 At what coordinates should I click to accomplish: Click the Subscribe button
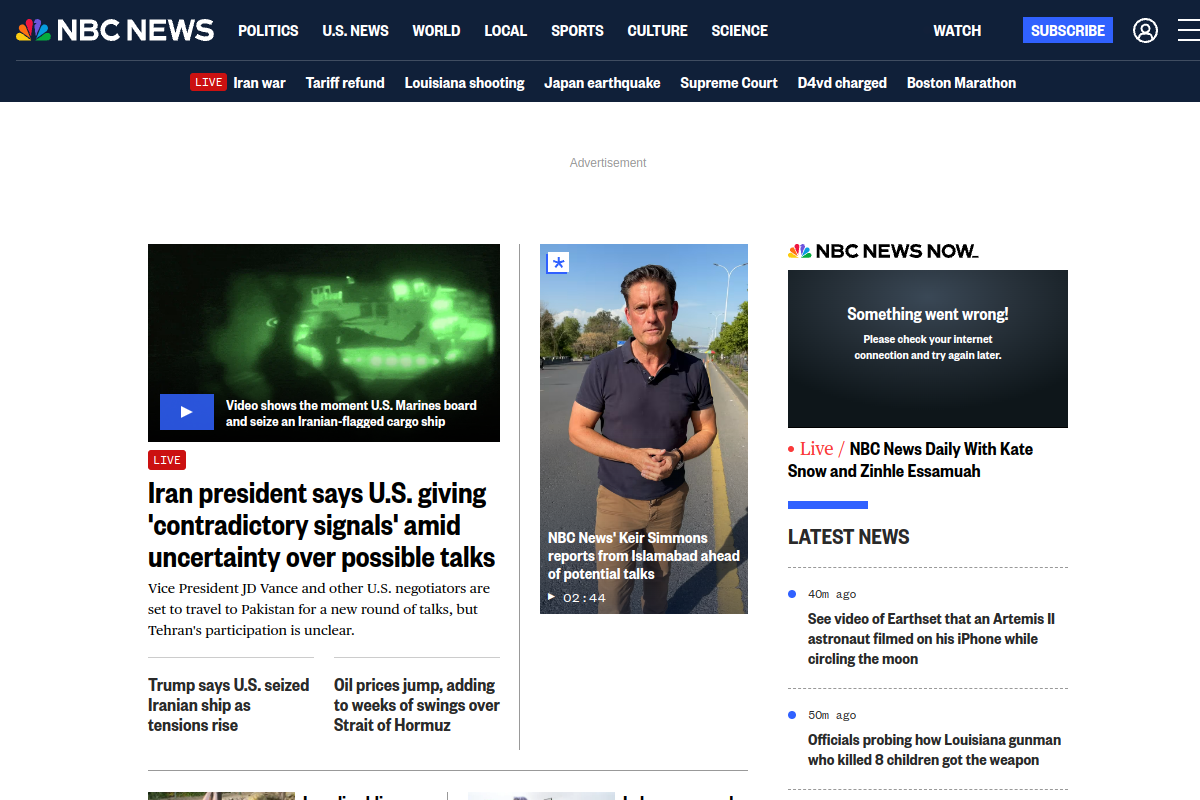coord(1068,30)
